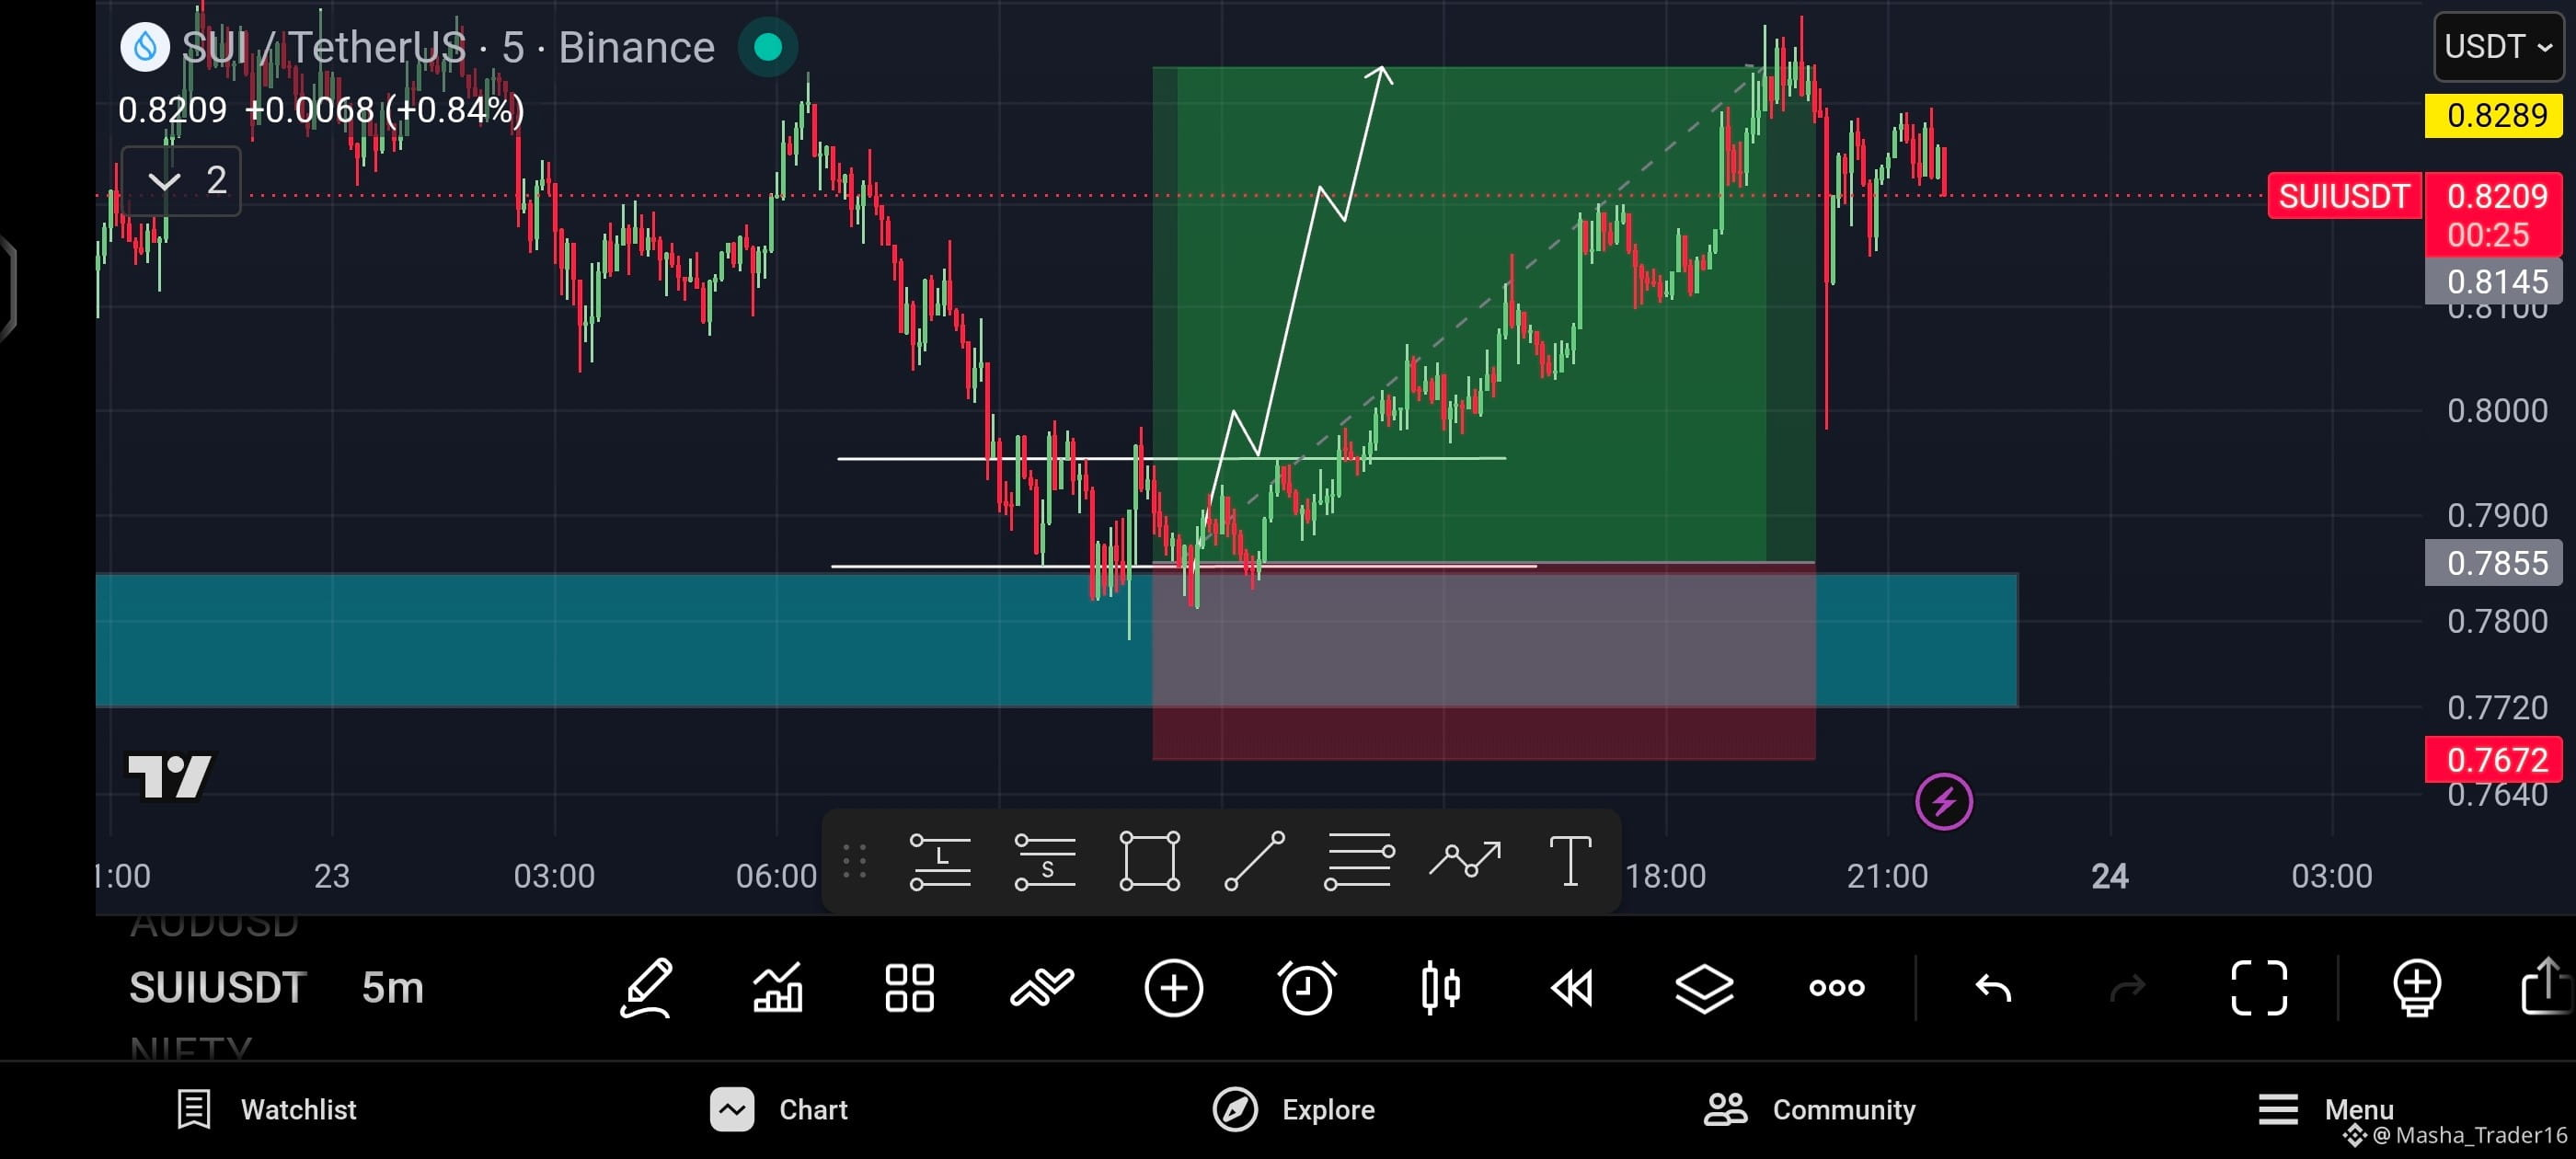The image size is (2576, 1159).
Task: Open the object tree layers
Action: click(1704, 988)
